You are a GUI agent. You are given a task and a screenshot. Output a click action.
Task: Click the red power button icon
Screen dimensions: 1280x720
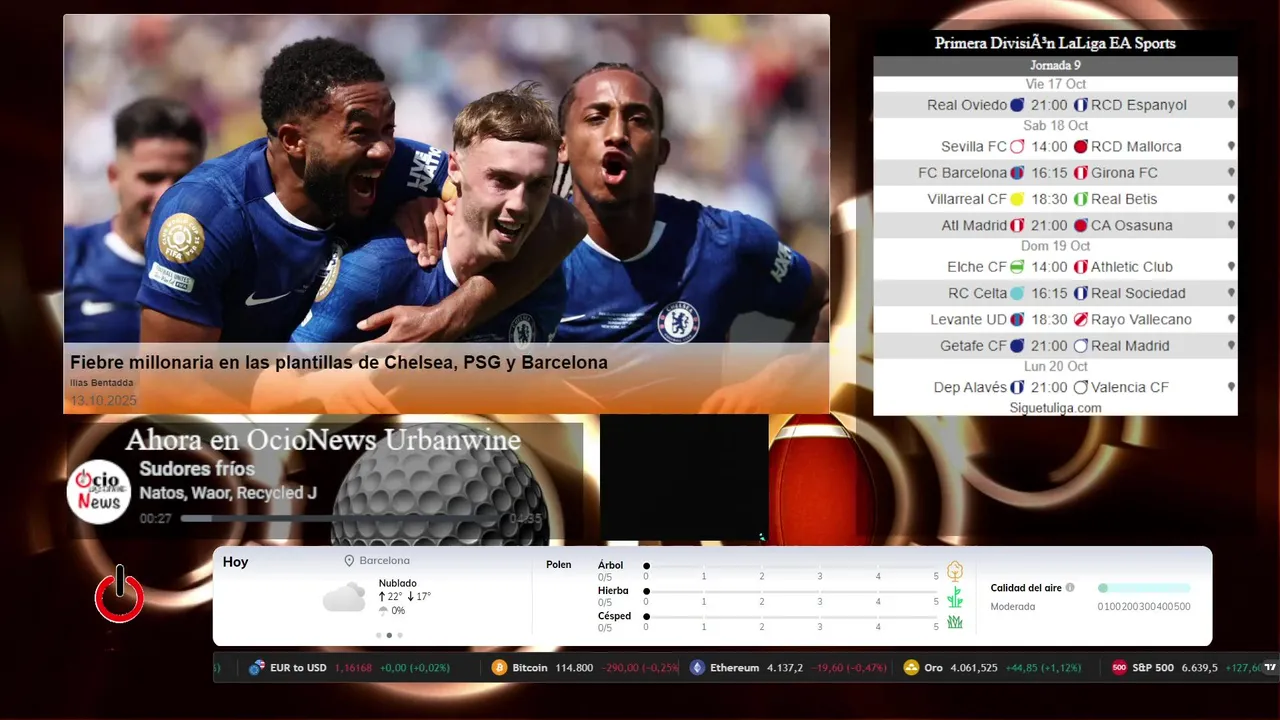click(x=119, y=594)
